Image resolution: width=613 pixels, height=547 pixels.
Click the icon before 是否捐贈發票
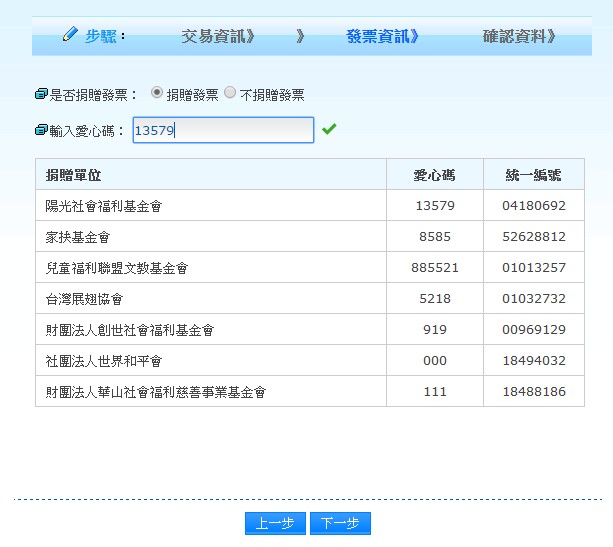41,95
